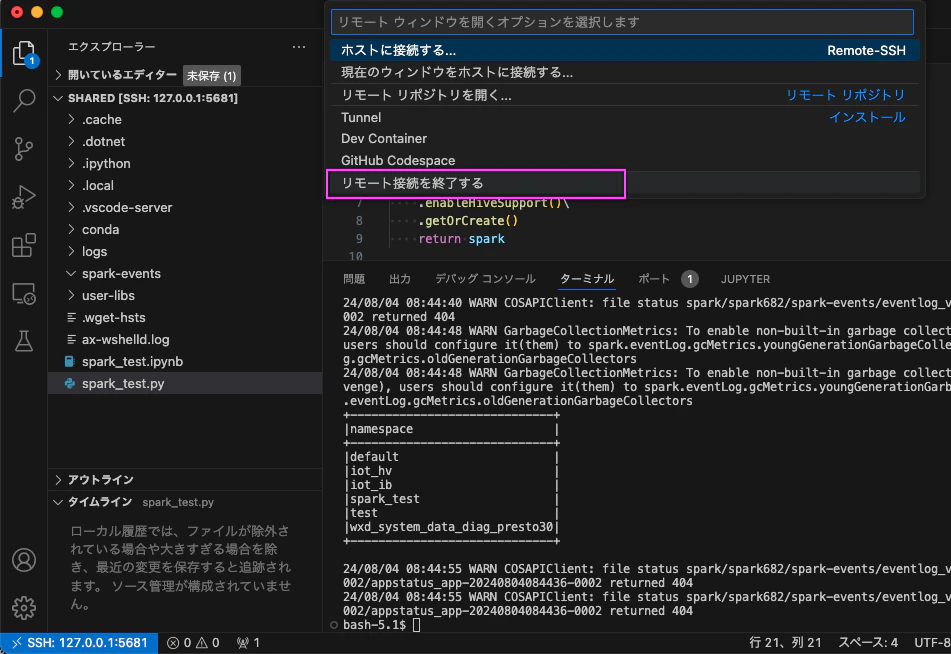Open the Remote Explorer view icon
Image resolution: width=951 pixels, height=654 pixels.
point(24,294)
